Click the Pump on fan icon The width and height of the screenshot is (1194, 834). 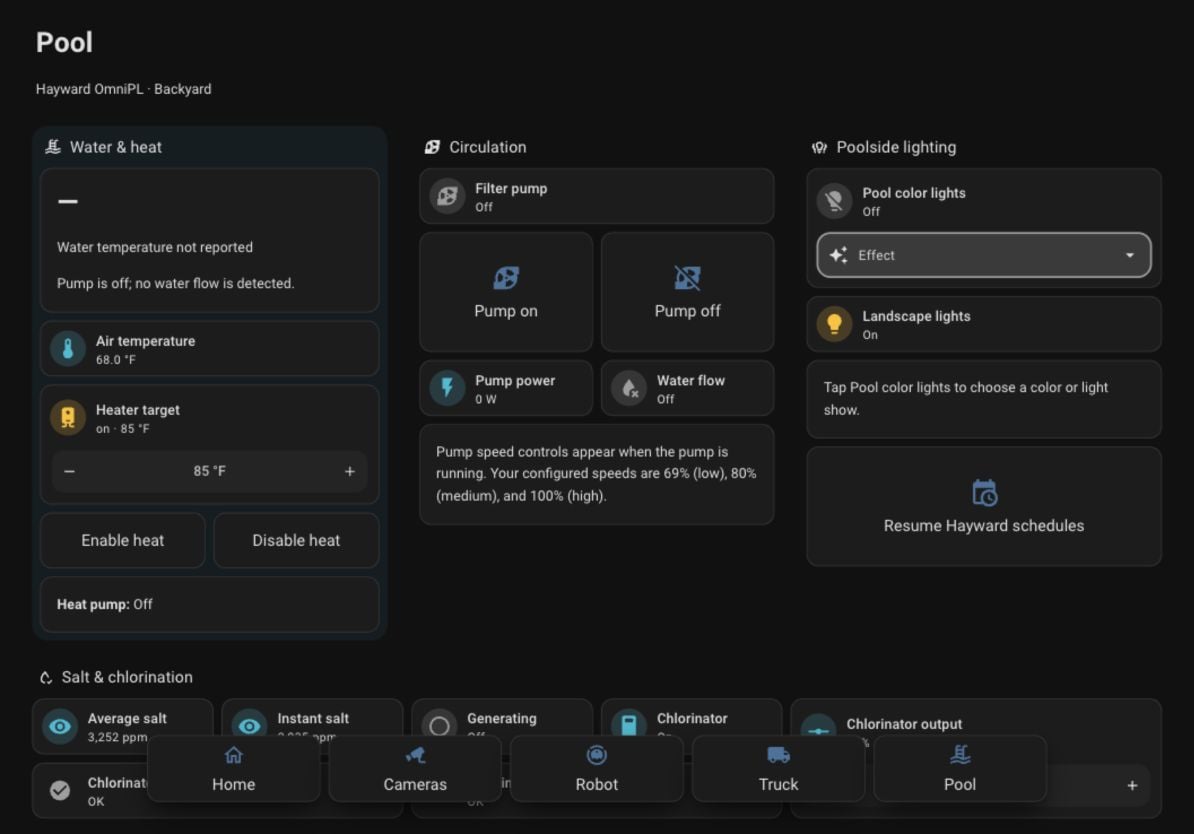click(x=506, y=278)
